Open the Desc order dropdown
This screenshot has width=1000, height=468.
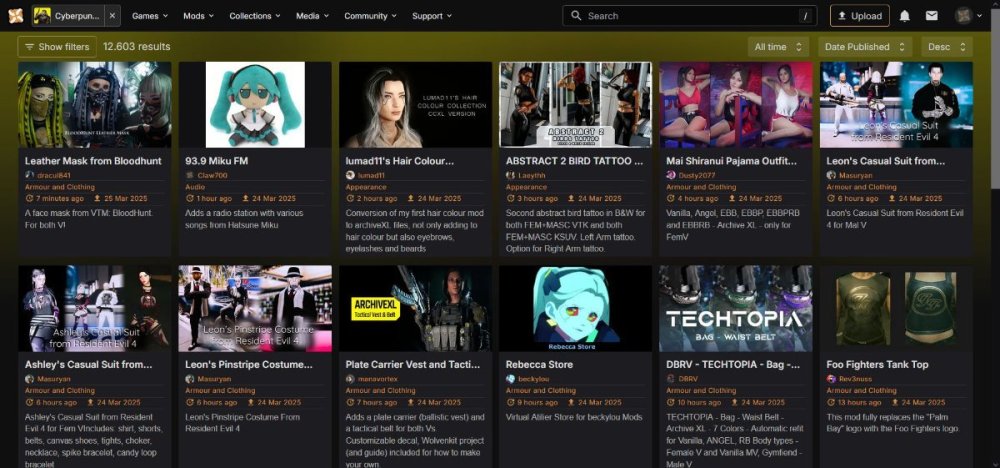click(x=946, y=47)
